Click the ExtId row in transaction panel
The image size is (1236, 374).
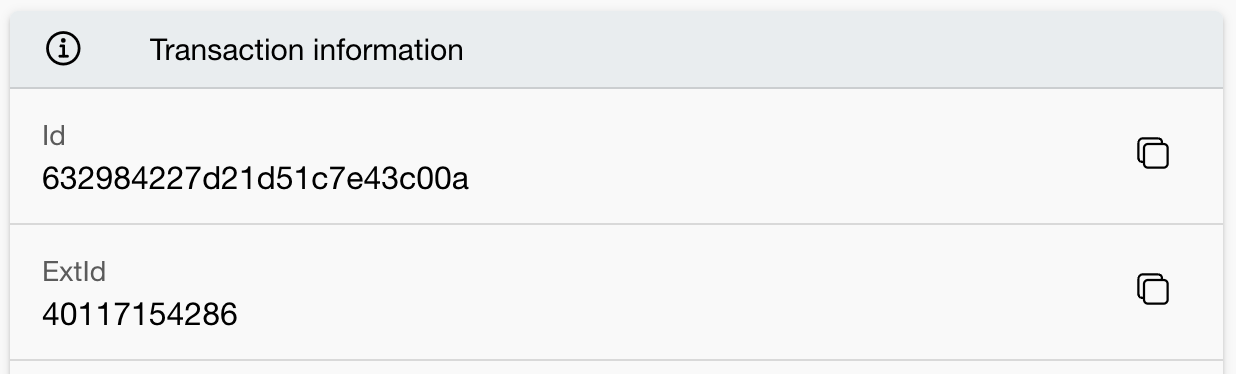[x=616, y=292]
